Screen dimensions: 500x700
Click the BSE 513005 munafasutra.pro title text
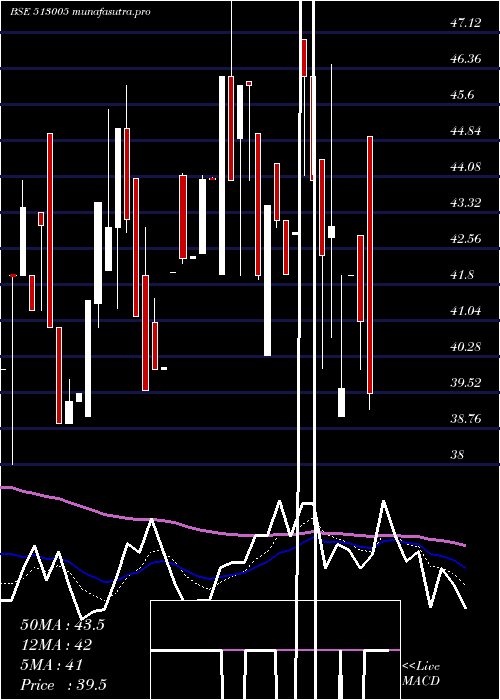[x=80, y=12]
